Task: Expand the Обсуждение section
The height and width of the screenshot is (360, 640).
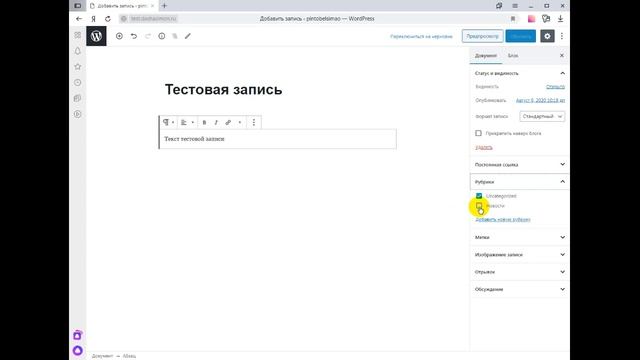Action: [x=519, y=289]
